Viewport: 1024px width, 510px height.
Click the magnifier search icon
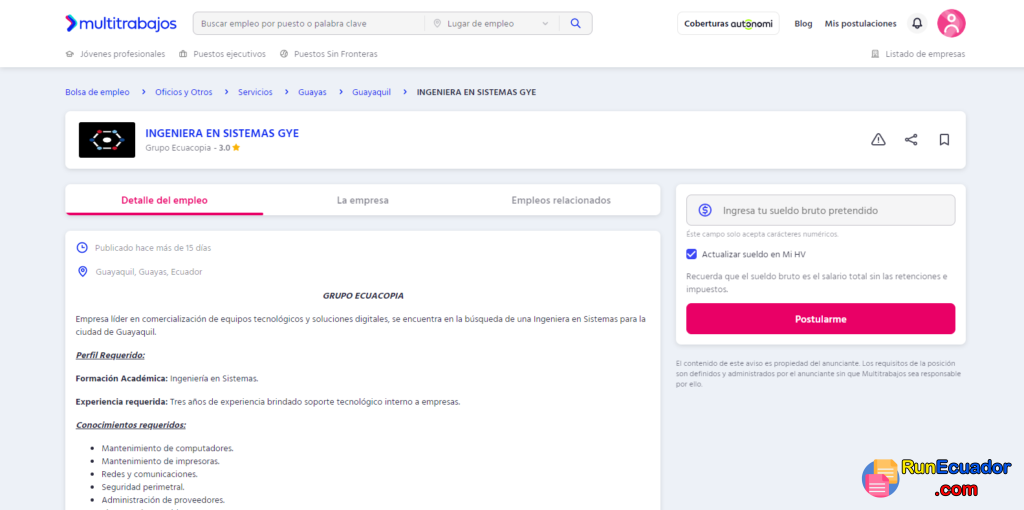pos(575,24)
